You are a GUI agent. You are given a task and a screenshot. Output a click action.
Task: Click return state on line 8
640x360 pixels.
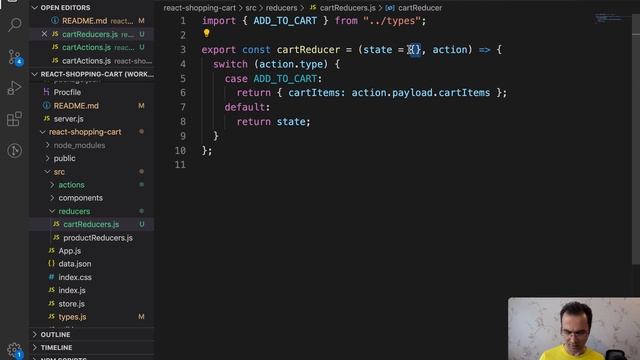[x=273, y=122]
